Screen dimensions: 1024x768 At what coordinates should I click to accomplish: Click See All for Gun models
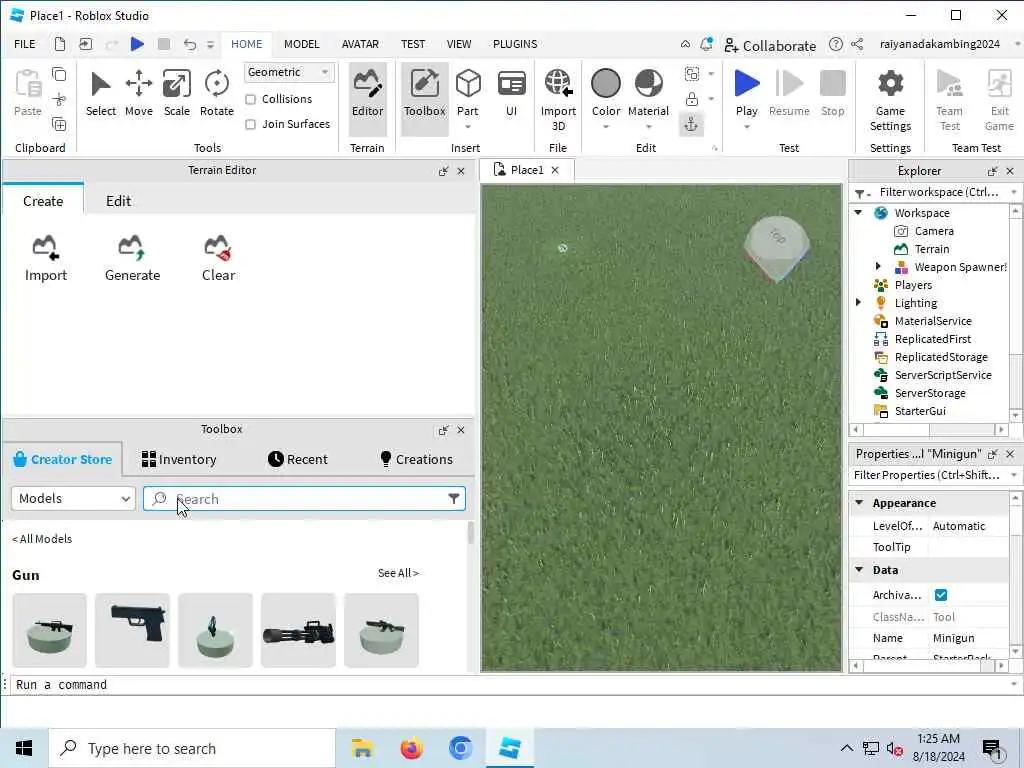pos(398,573)
